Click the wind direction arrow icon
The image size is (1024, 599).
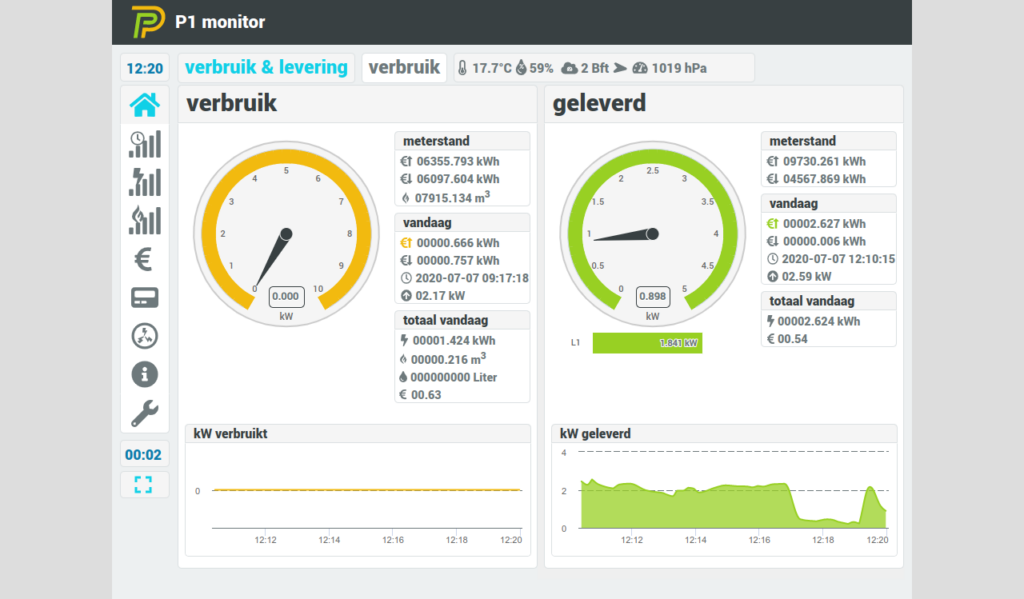pyautogui.click(x=620, y=68)
